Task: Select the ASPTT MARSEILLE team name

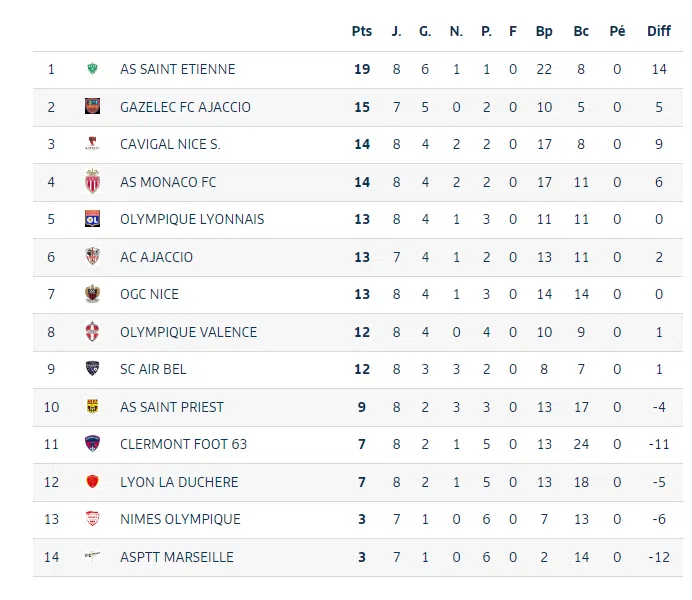Action: click(x=176, y=557)
